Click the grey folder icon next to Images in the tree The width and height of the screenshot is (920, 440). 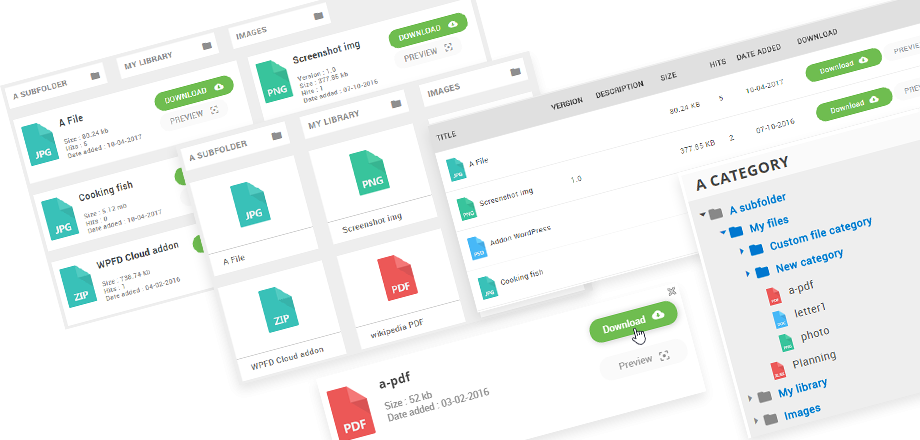(x=771, y=418)
